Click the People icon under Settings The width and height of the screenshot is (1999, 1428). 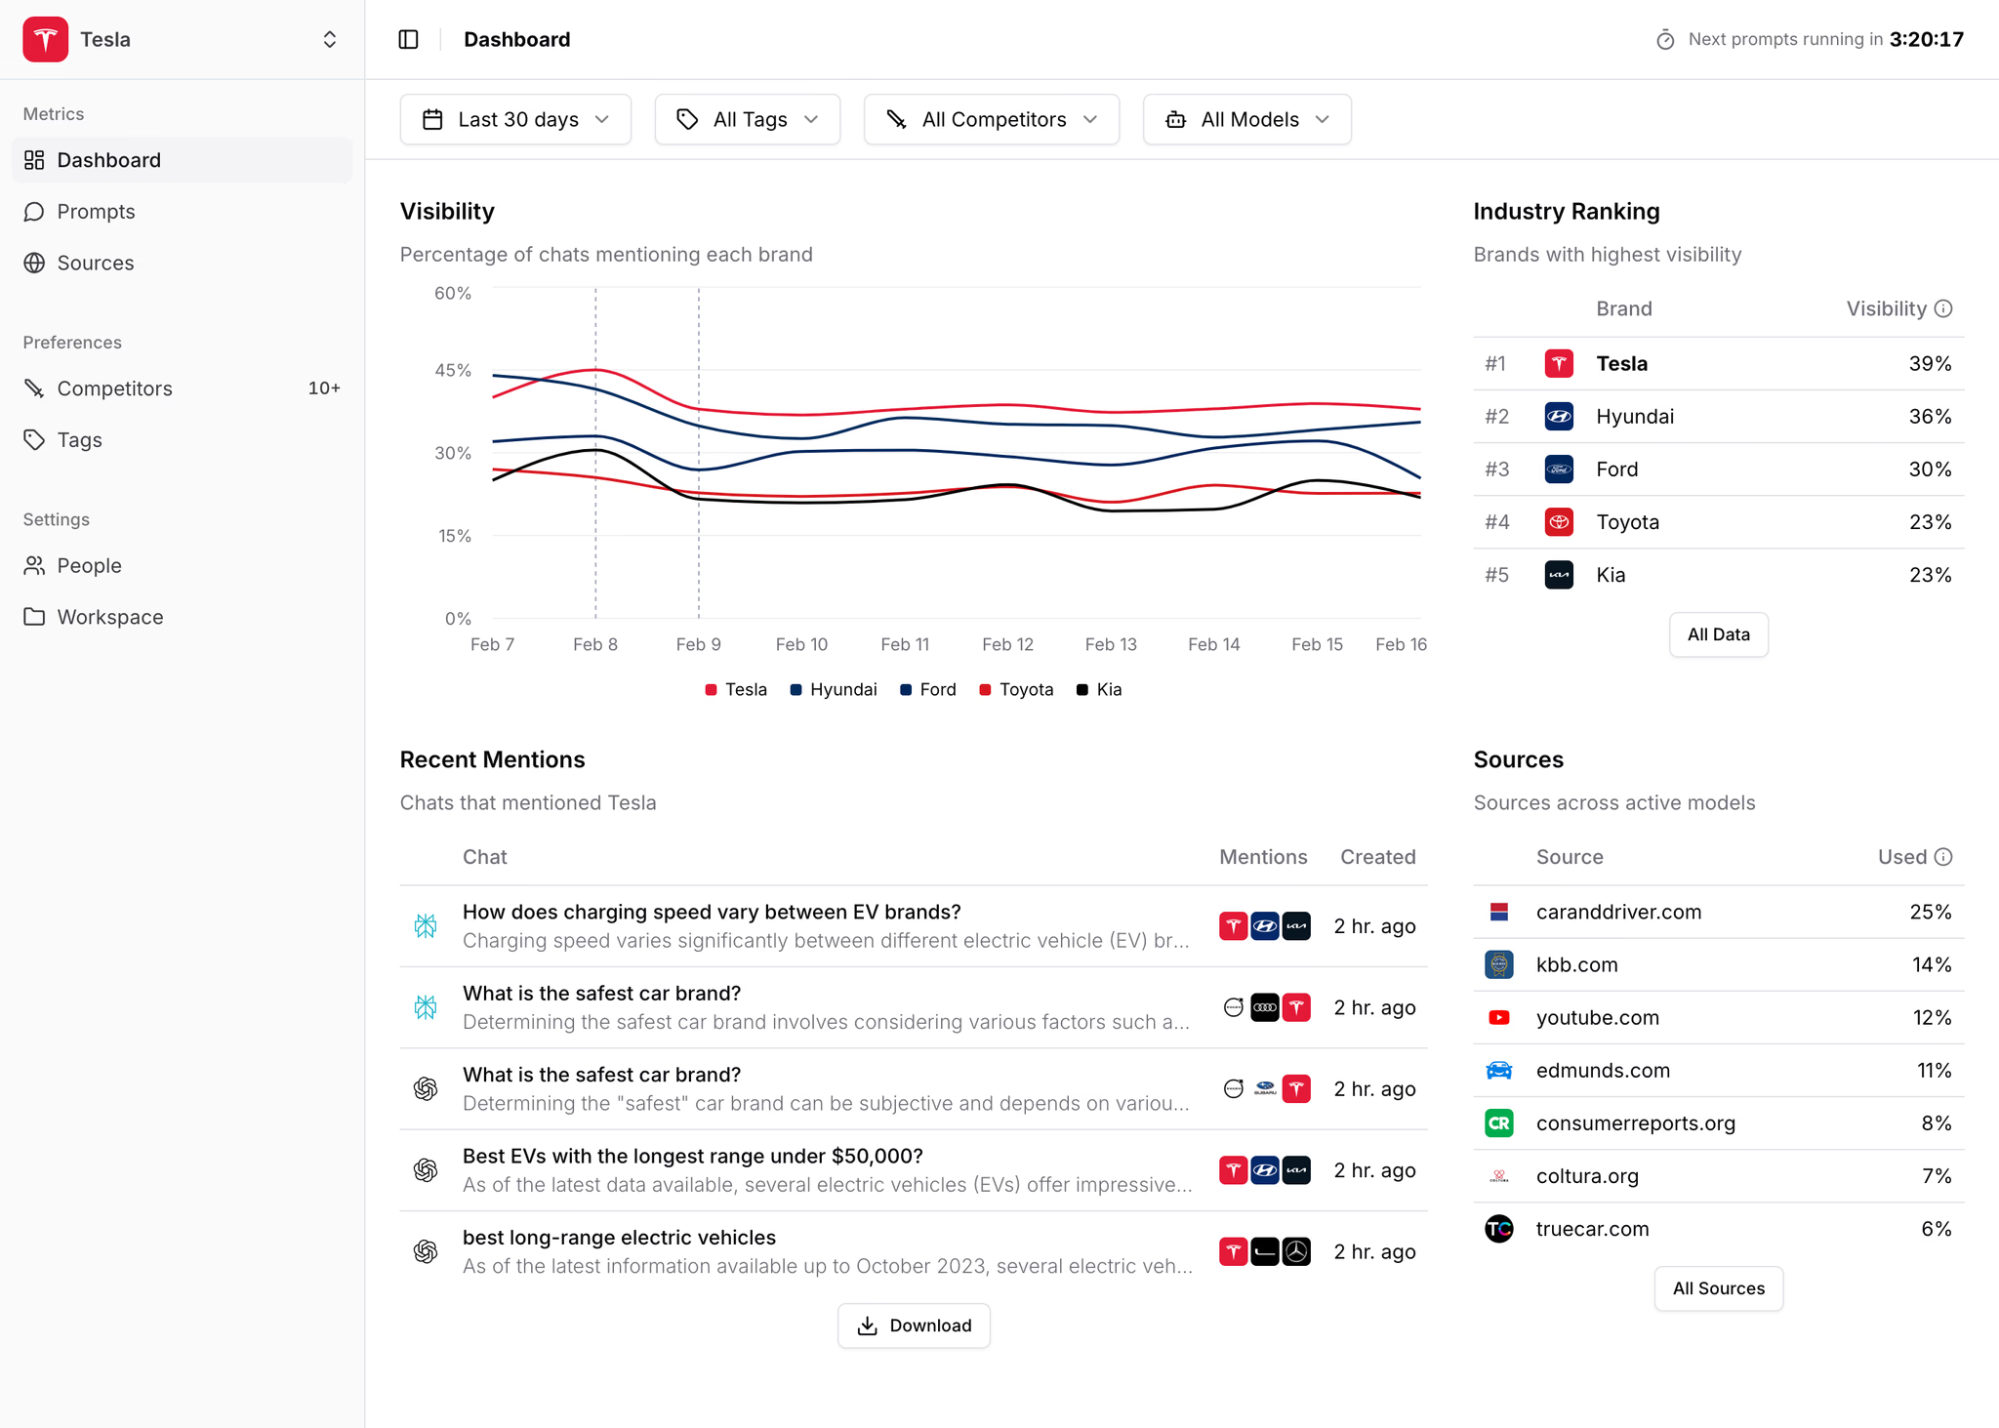(34, 565)
